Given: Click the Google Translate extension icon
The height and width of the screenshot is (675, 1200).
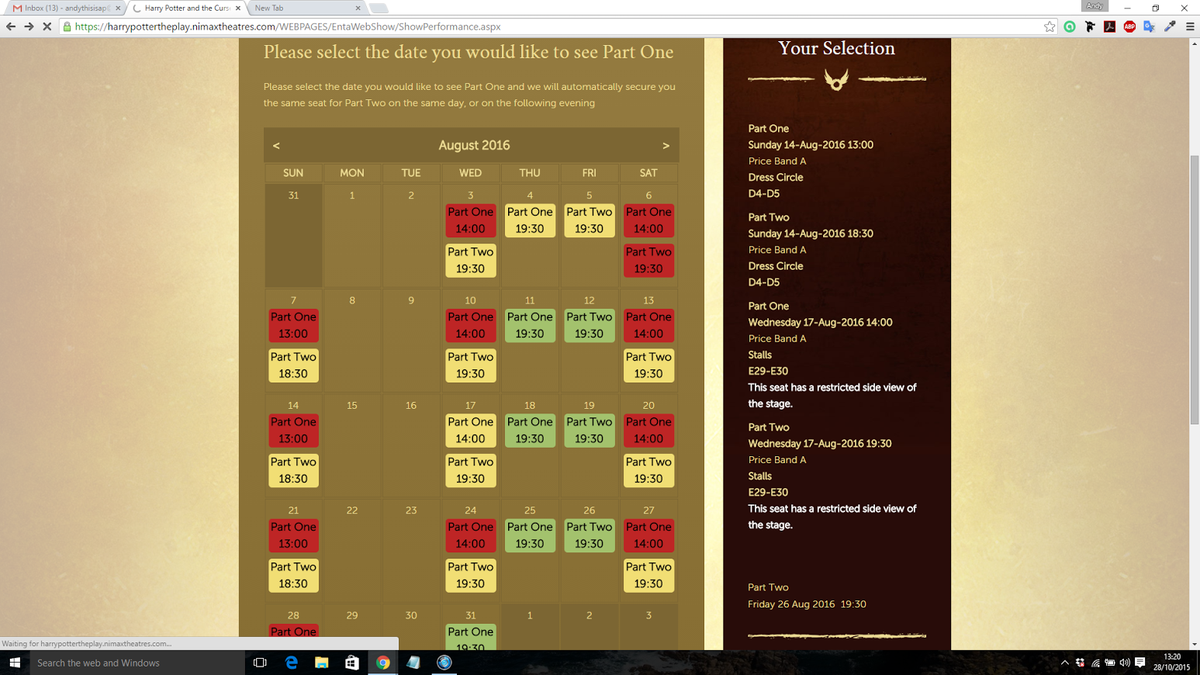Looking at the screenshot, I should point(1148,27).
